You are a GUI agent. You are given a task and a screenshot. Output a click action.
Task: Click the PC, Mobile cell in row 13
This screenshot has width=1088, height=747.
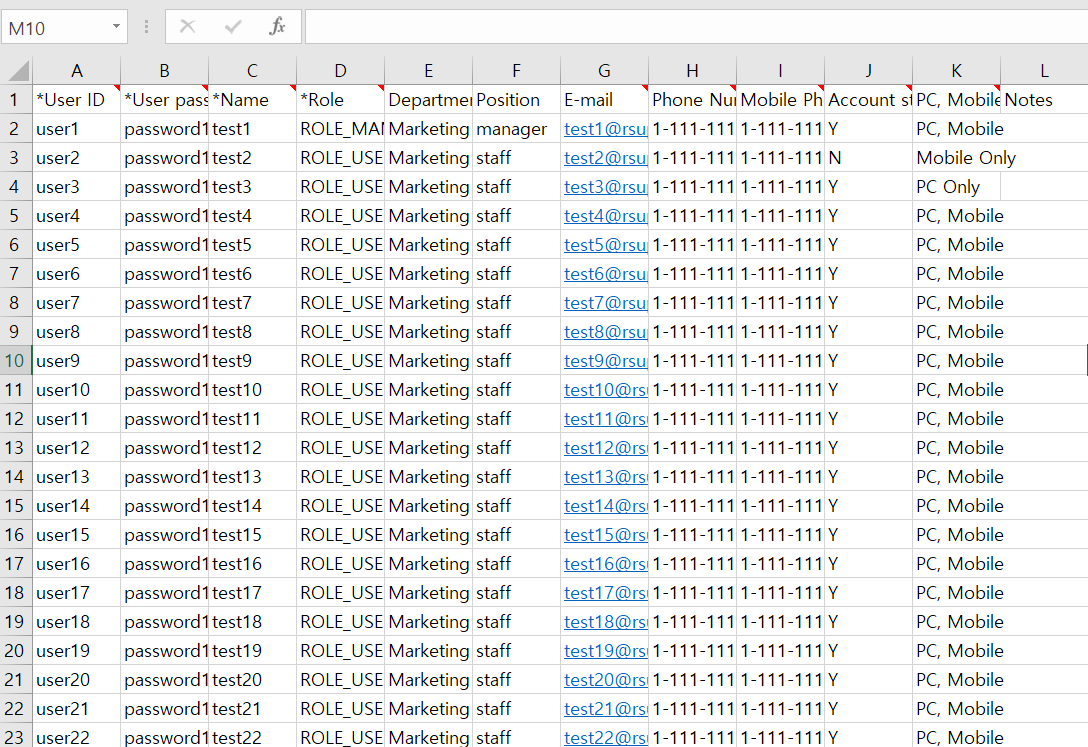point(956,448)
